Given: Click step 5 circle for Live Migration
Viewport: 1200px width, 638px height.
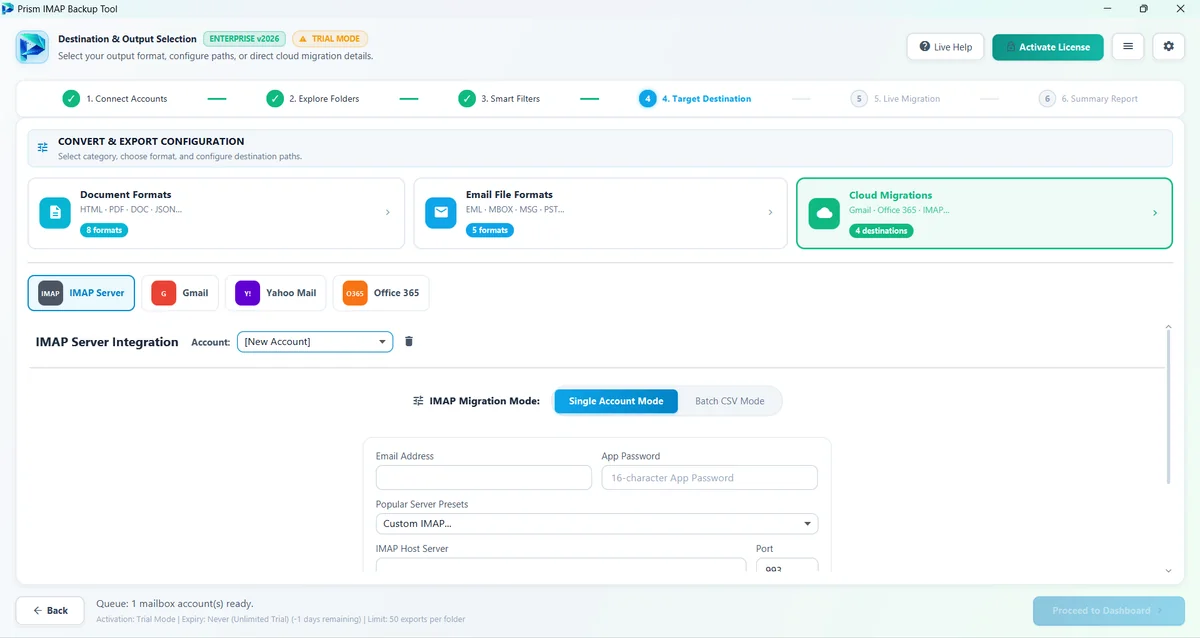Looking at the screenshot, I should (859, 98).
